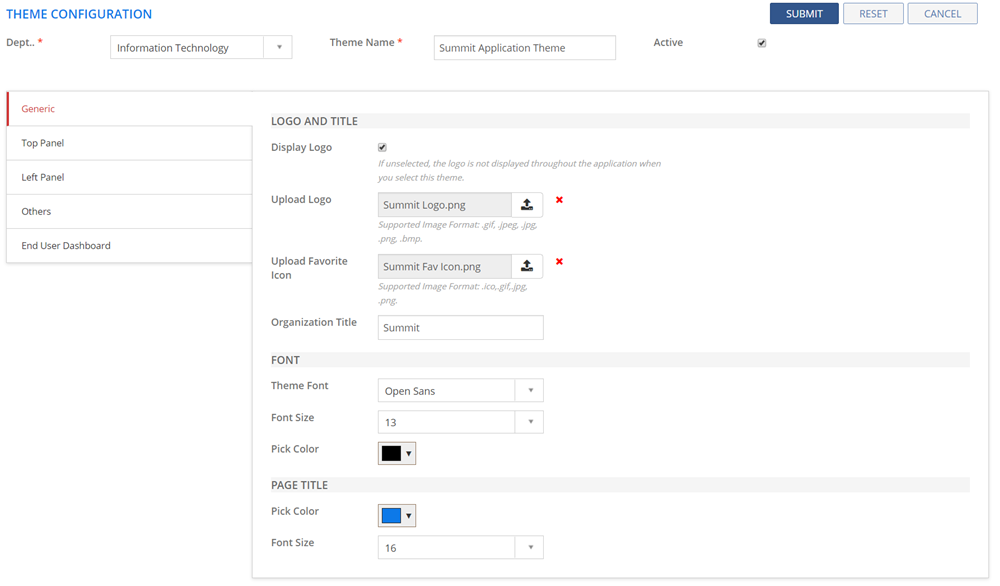The height and width of the screenshot is (586, 1000).
Task: Open the Page Title Font Size dropdown
Action: [x=530, y=548]
